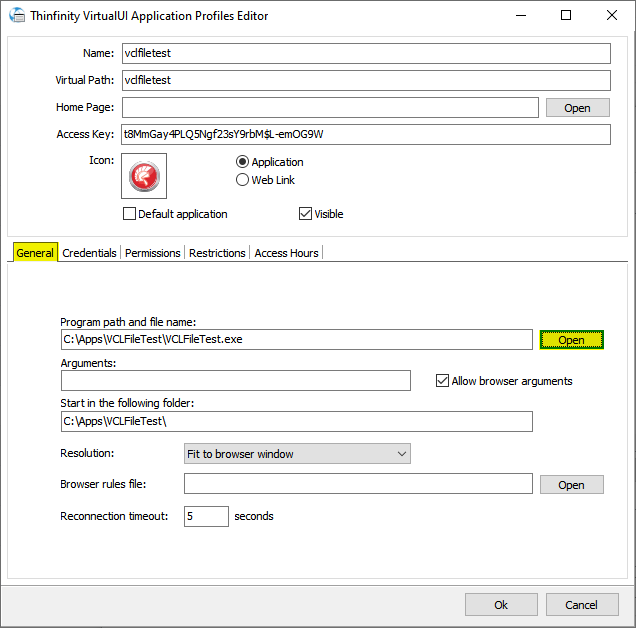The width and height of the screenshot is (636, 628).
Task: Open the Permissions tab
Action: 153,253
